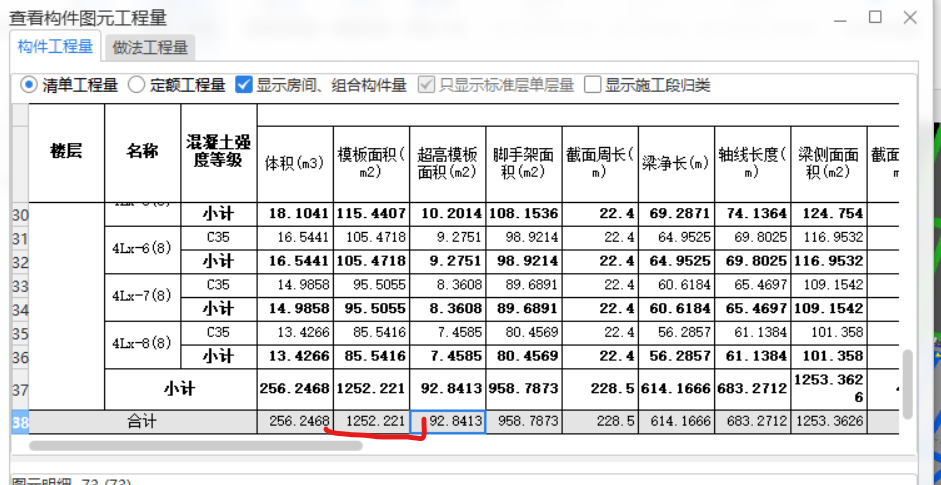Image resolution: width=941 pixels, height=485 pixels.
Task: Click 1253.3626 cell in the 合计 row
Action: click(x=829, y=423)
